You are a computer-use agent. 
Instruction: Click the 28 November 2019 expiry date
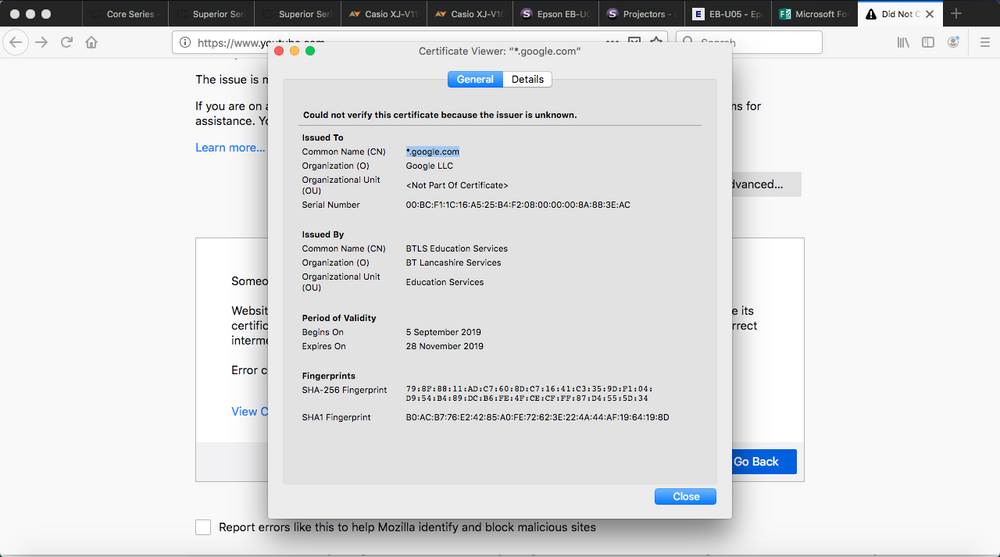[445, 346]
